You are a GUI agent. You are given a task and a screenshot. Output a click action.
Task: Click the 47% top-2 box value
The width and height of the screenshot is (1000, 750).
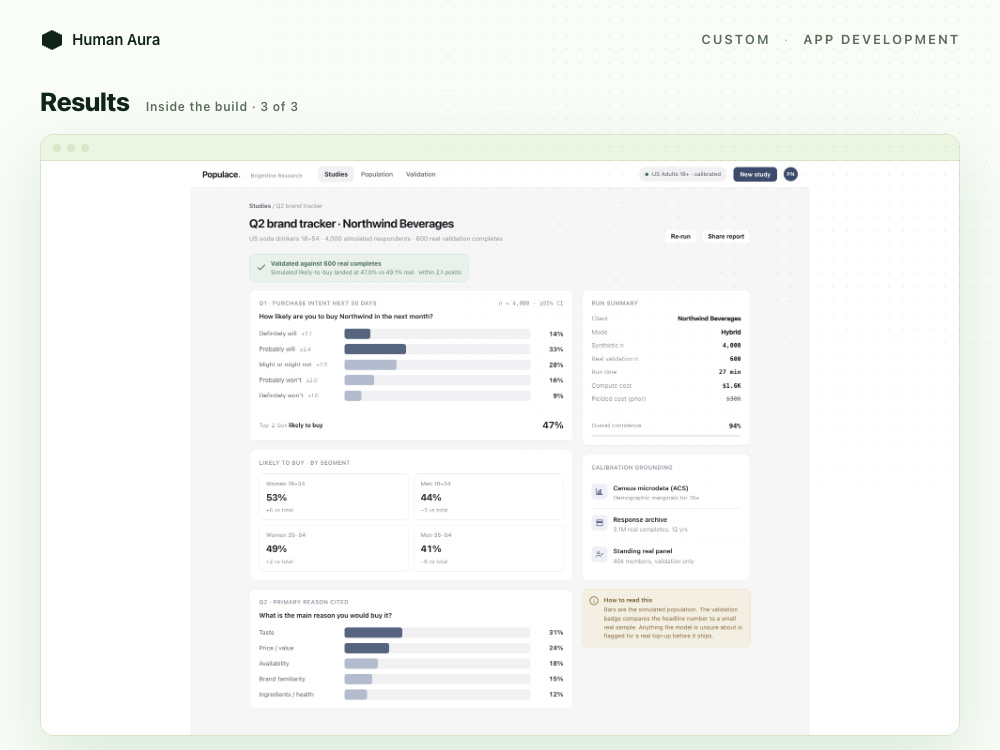[x=553, y=425]
